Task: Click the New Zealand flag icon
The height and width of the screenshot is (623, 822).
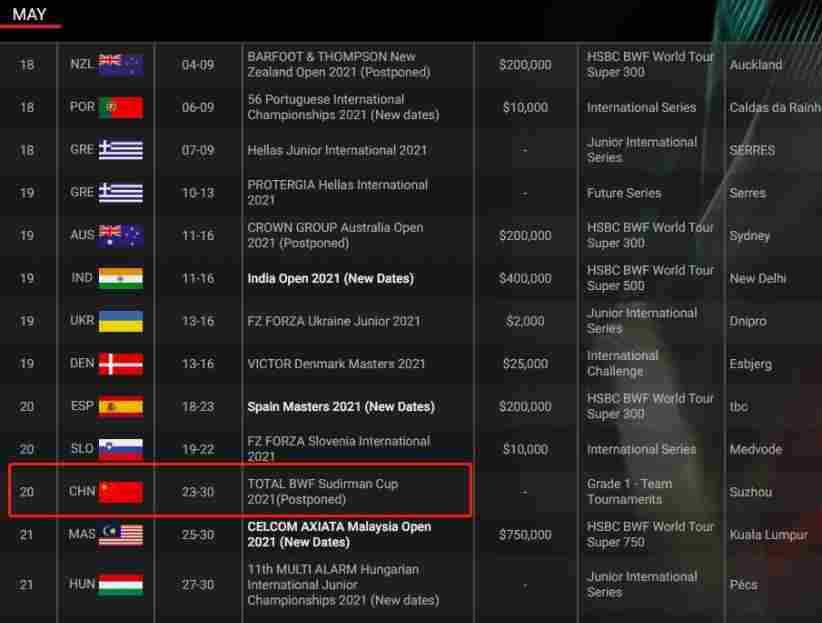Action: [121, 64]
